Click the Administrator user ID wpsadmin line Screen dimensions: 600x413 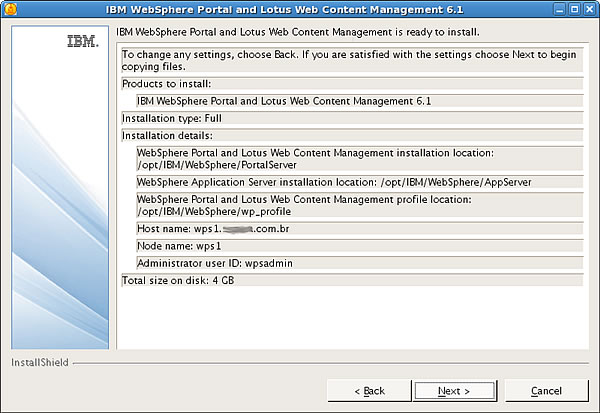pyautogui.click(x=360, y=263)
